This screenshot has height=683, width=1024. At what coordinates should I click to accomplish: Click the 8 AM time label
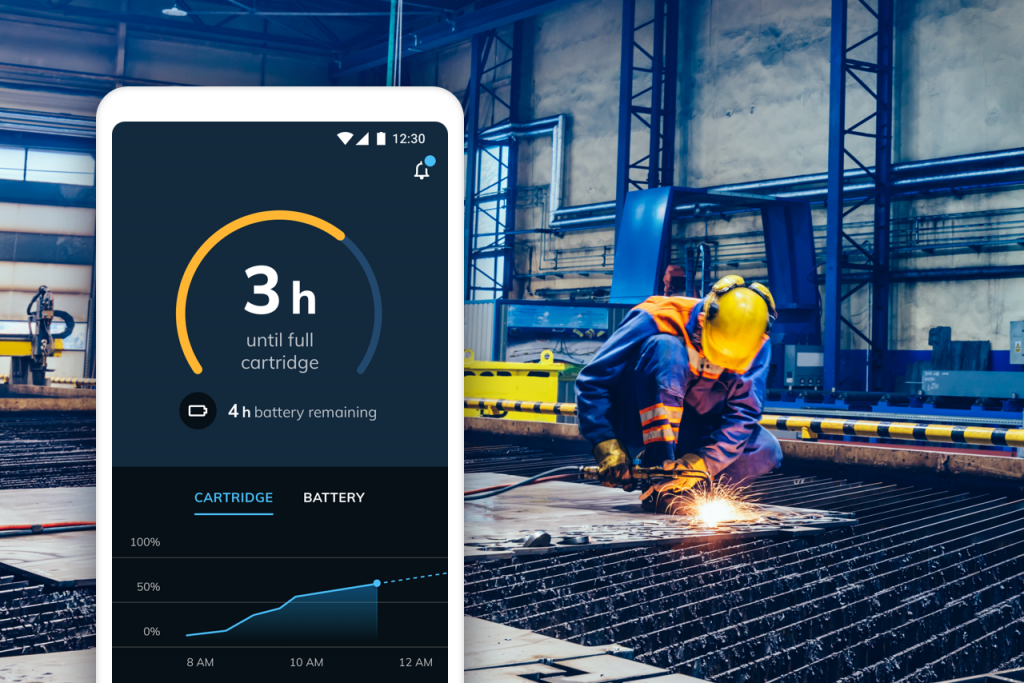(x=200, y=662)
